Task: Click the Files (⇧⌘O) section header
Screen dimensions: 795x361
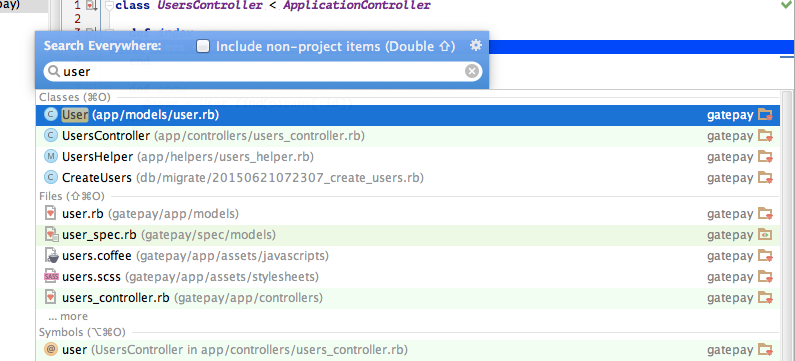Action: [71, 196]
